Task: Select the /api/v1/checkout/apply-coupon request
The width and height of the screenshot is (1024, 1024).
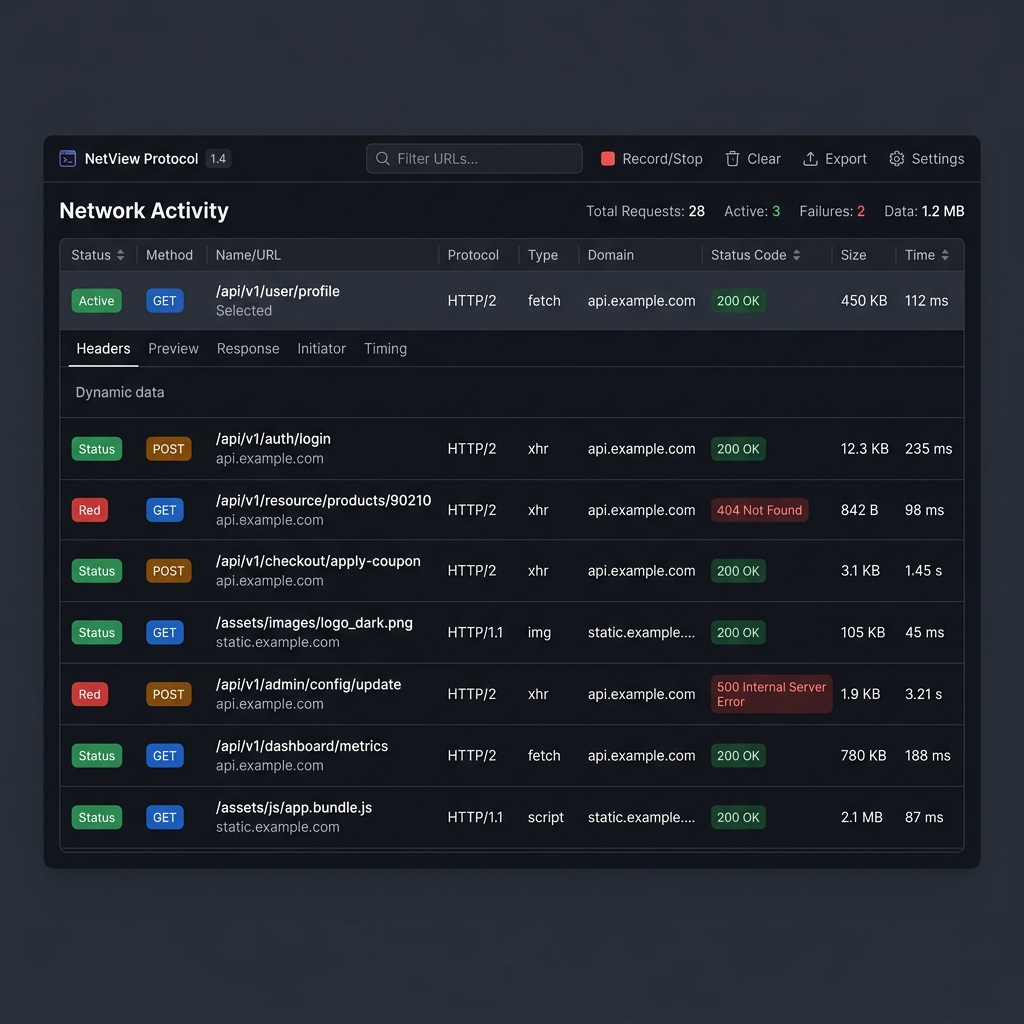Action: [512, 571]
